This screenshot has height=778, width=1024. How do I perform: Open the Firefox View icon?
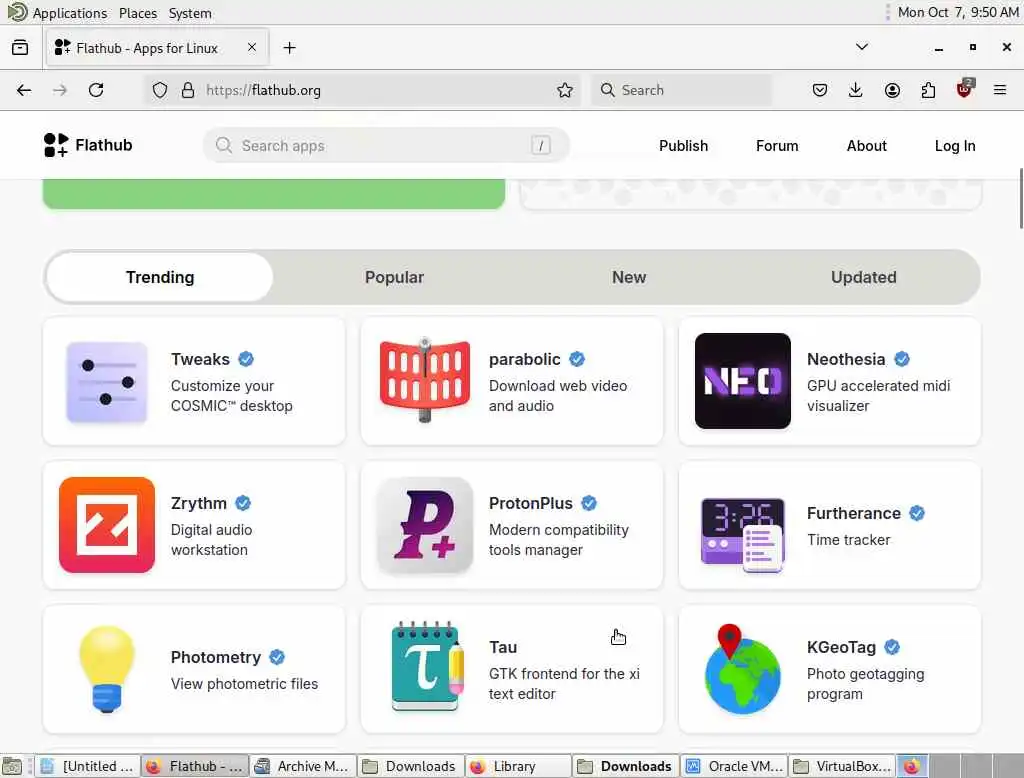20,48
